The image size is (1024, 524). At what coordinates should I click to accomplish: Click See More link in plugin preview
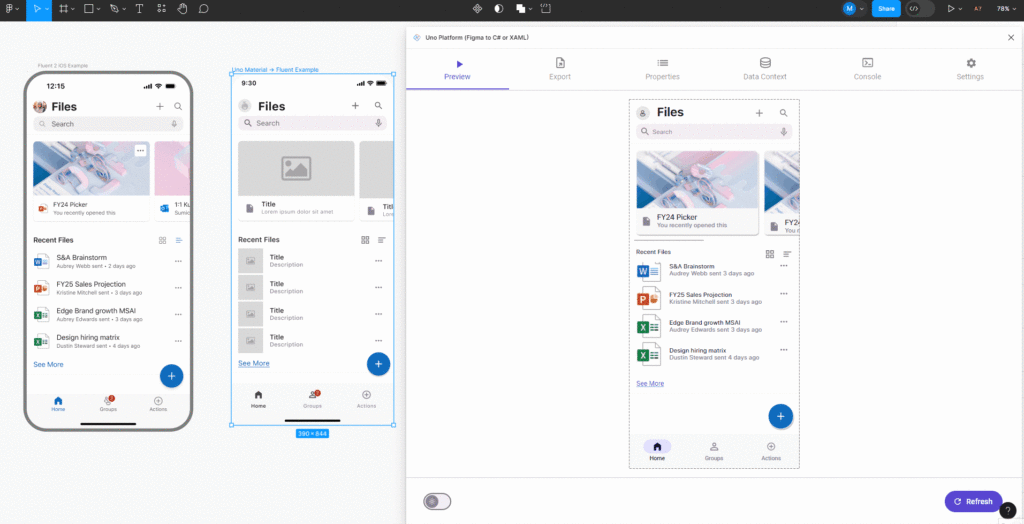(x=650, y=383)
